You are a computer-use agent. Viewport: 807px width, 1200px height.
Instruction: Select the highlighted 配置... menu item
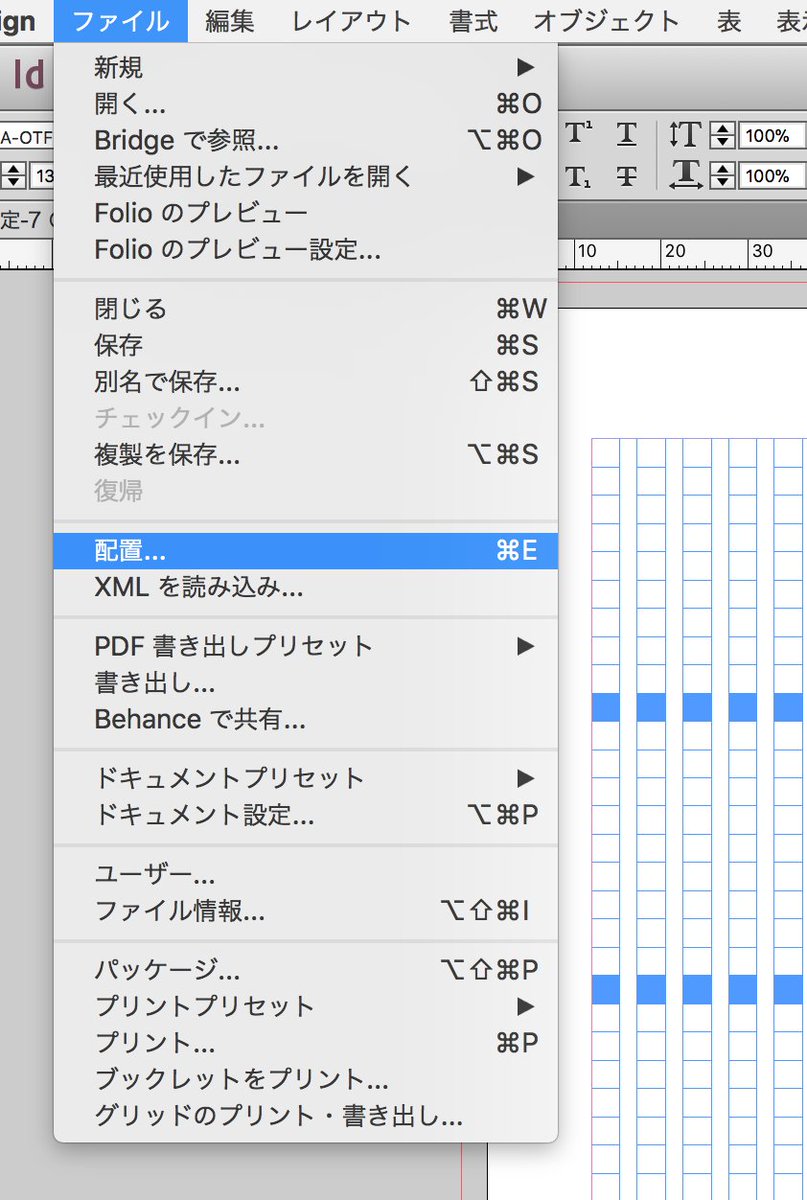click(x=306, y=551)
